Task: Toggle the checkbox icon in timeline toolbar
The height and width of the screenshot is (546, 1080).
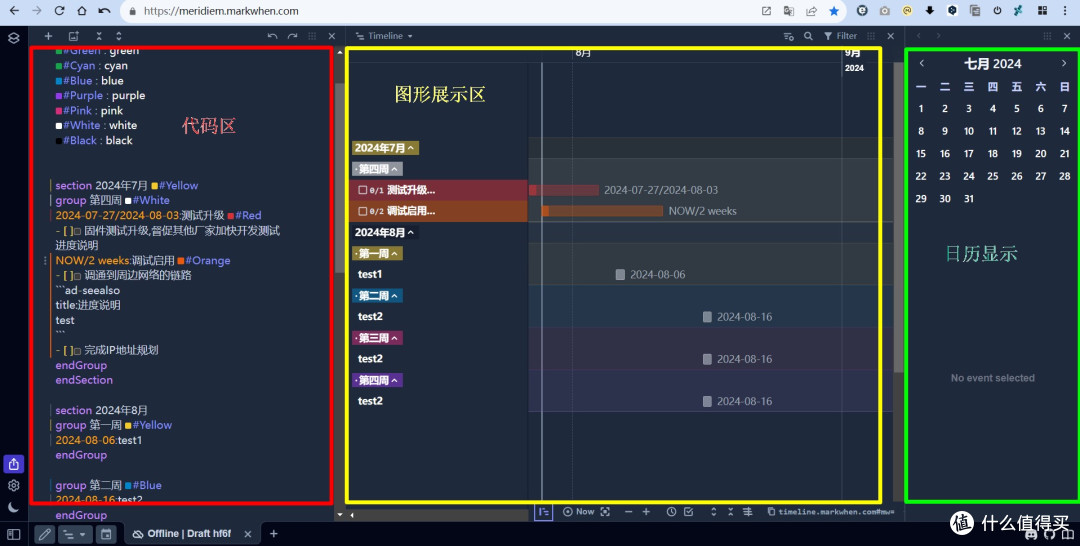Action: (689, 512)
